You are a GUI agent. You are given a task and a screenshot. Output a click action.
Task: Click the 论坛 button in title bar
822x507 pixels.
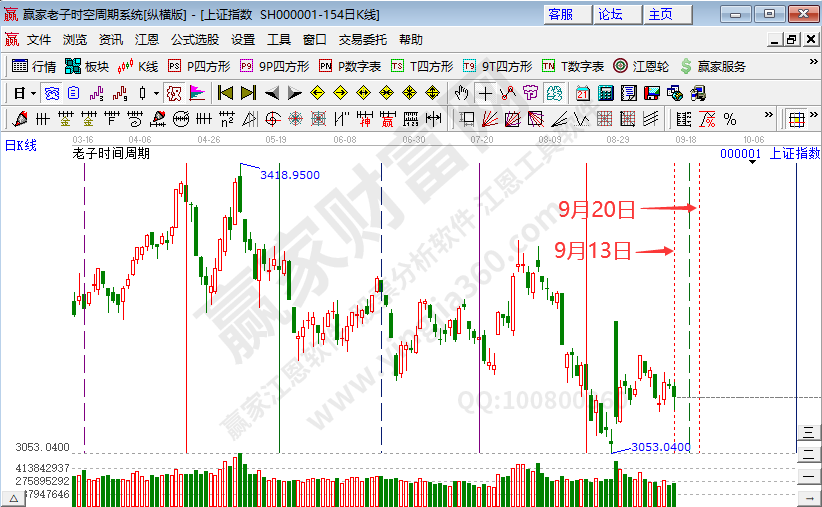click(x=610, y=14)
